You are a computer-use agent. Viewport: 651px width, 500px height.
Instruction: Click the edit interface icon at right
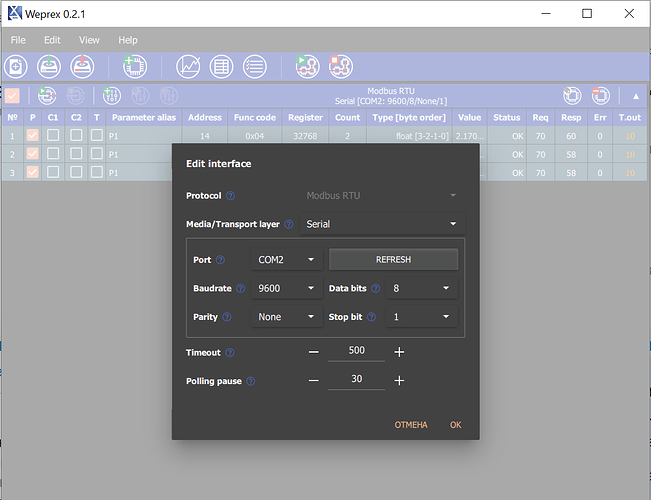coord(572,96)
